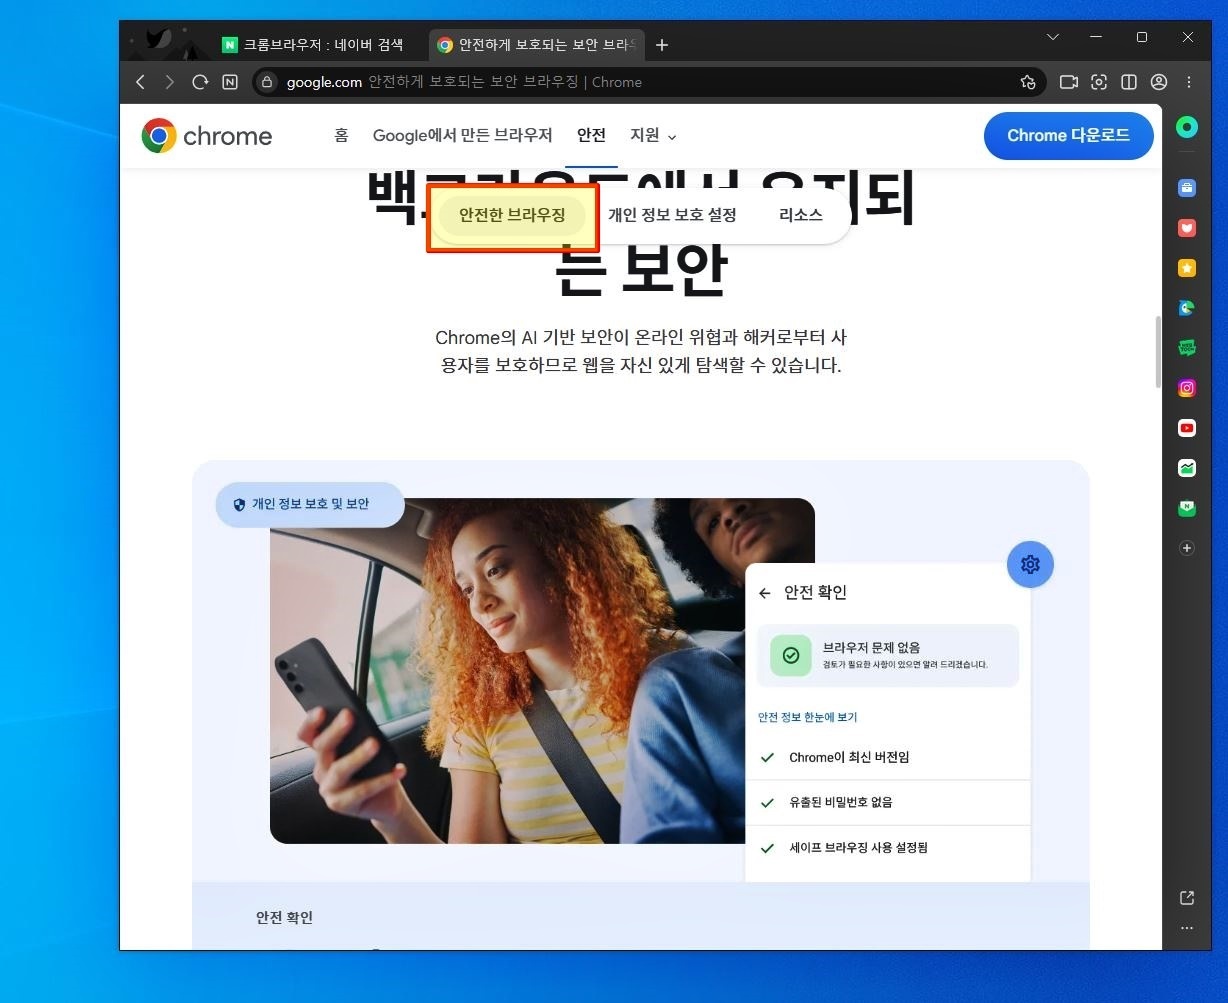Open the green Webtoon sidebar icon
Image resolution: width=1228 pixels, height=1003 pixels.
coord(1187,348)
